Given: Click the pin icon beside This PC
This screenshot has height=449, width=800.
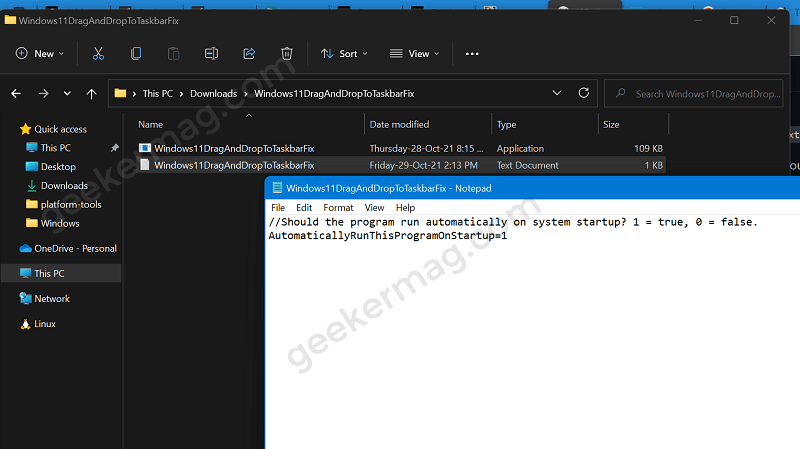Looking at the screenshot, I should [x=115, y=147].
